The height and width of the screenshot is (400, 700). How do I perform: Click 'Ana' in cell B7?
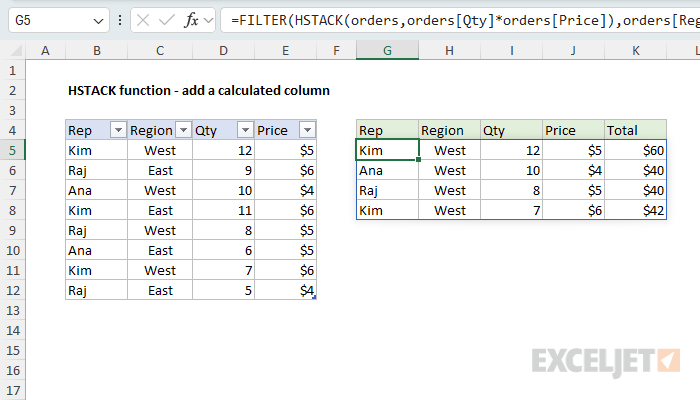click(96, 191)
